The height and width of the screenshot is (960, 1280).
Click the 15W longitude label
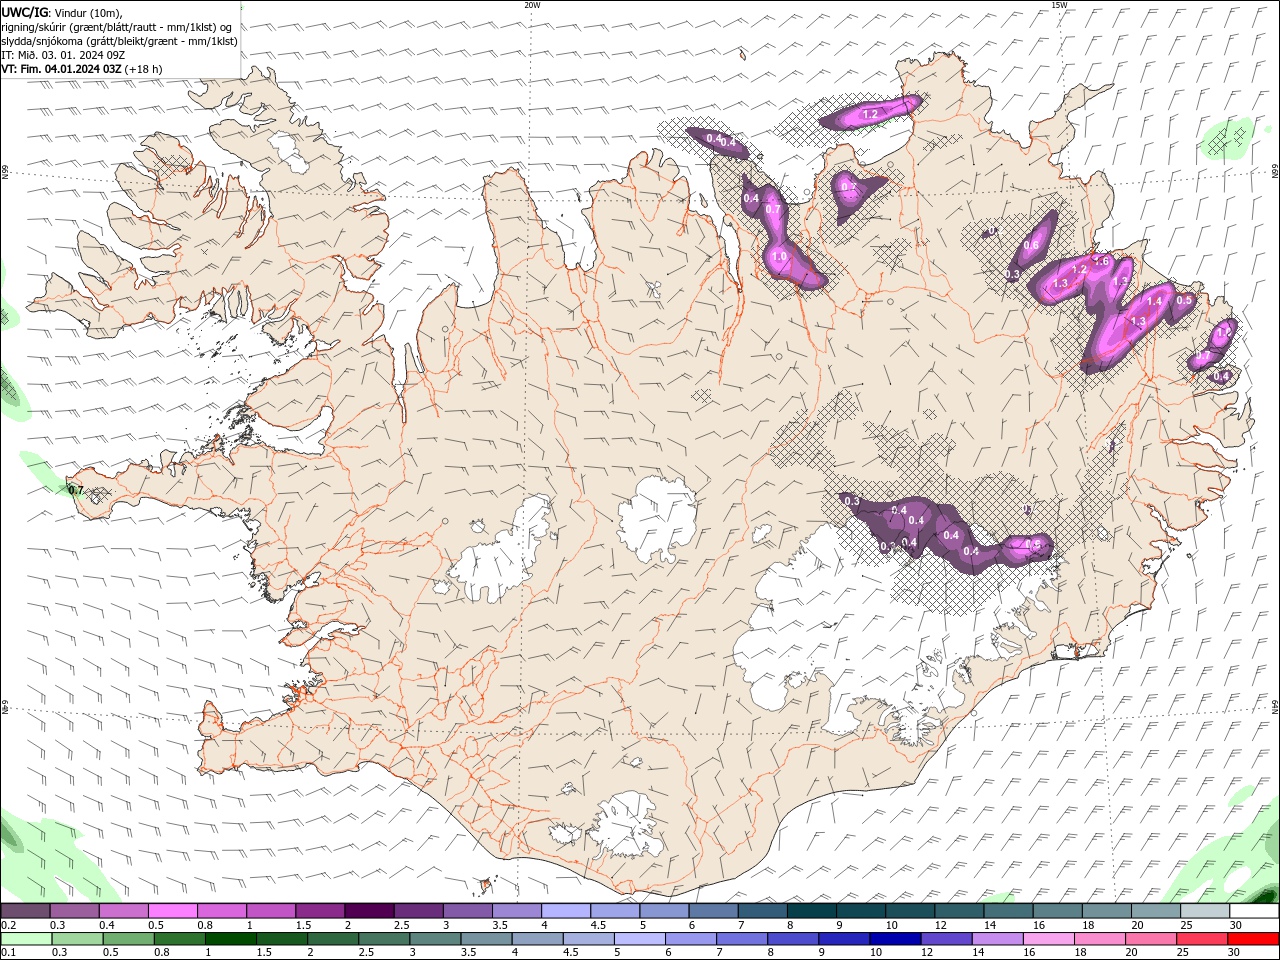tap(1060, 5)
